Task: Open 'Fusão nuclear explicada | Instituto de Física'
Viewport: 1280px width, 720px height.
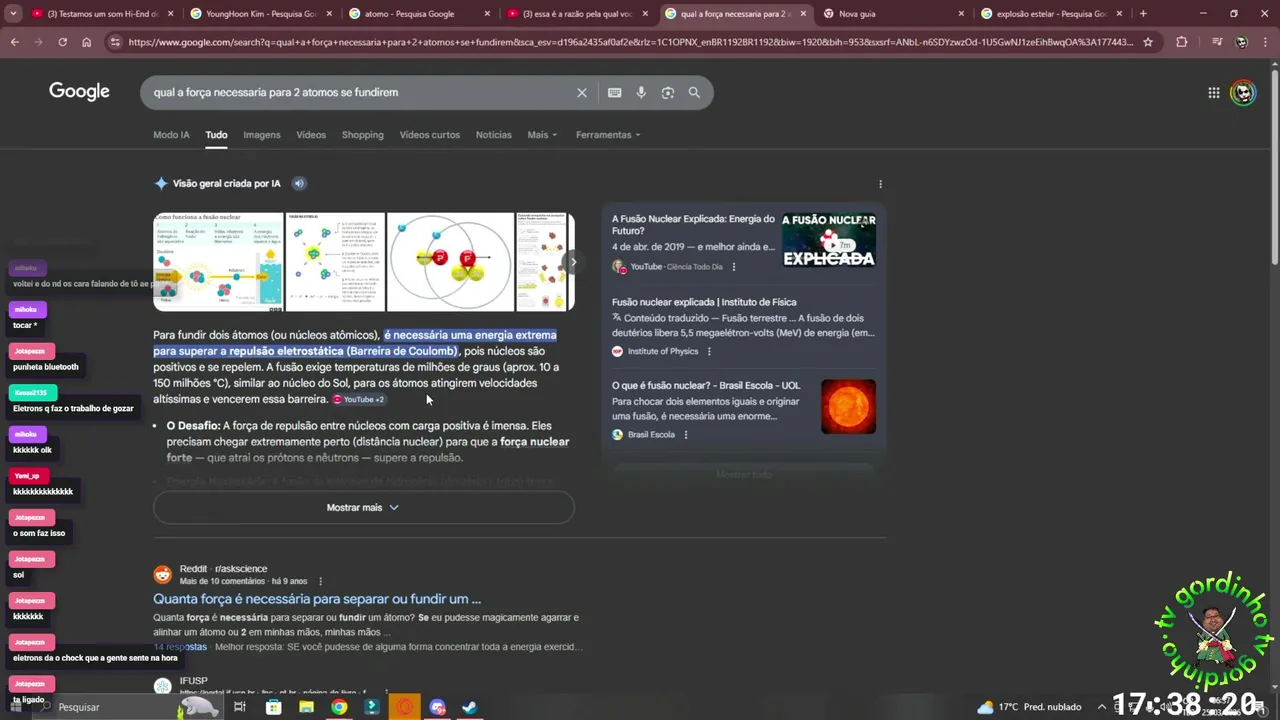Action: (704, 302)
